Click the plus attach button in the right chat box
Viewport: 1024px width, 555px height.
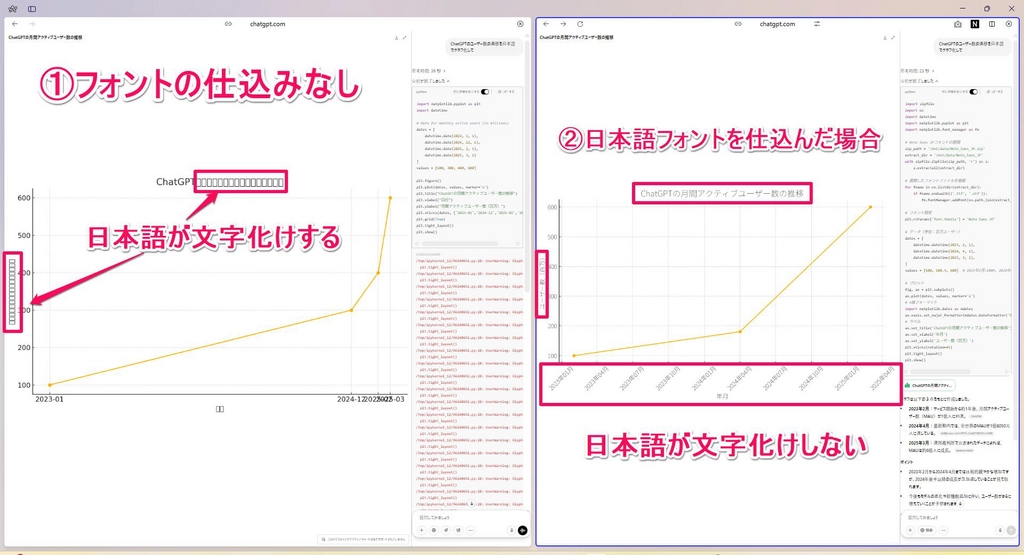click(x=910, y=530)
